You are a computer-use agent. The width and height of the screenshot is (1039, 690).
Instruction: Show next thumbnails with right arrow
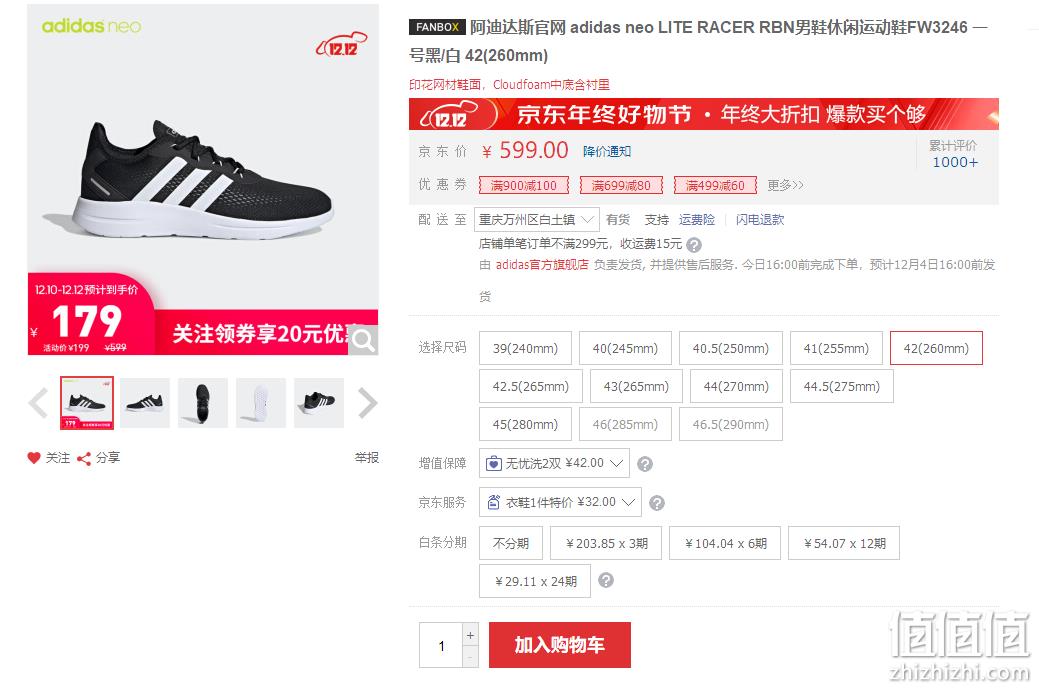(368, 403)
